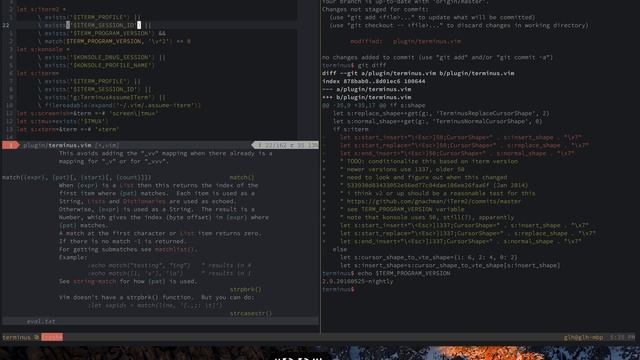The width and height of the screenshot is (640, 360).
Task: Click 'TerminusReplaceCursorShape' diff line
Action: (x=441, y=113)
